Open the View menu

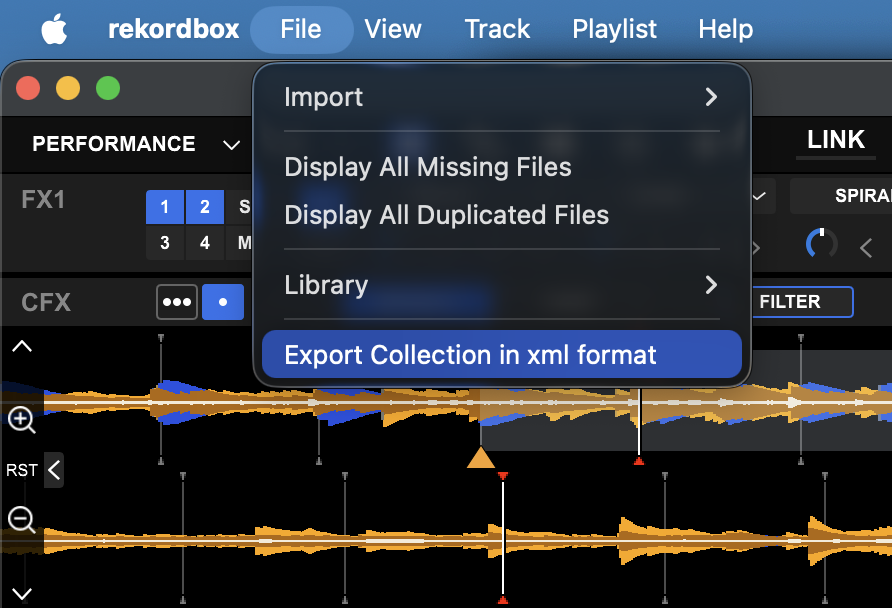coord(393,29)
